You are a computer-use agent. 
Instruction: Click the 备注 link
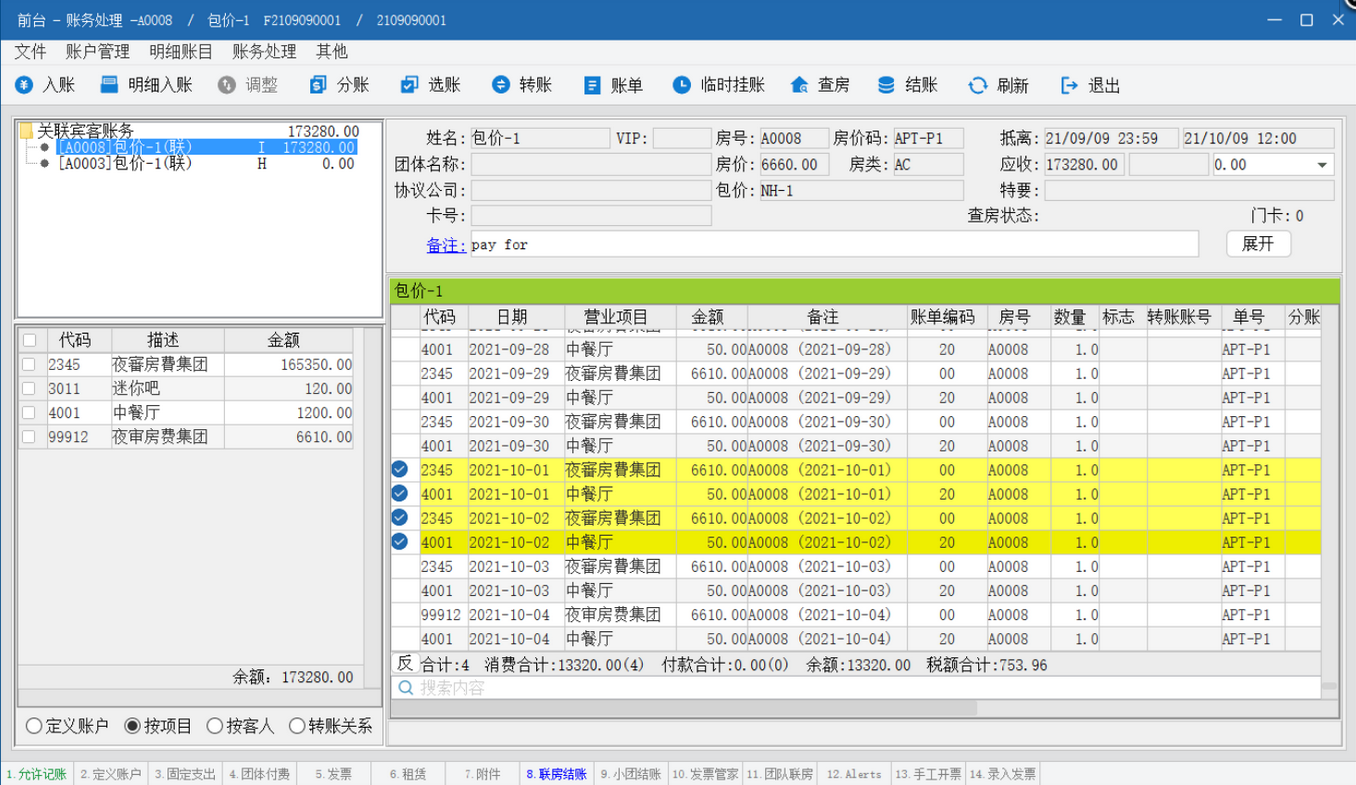pos(446,245)
